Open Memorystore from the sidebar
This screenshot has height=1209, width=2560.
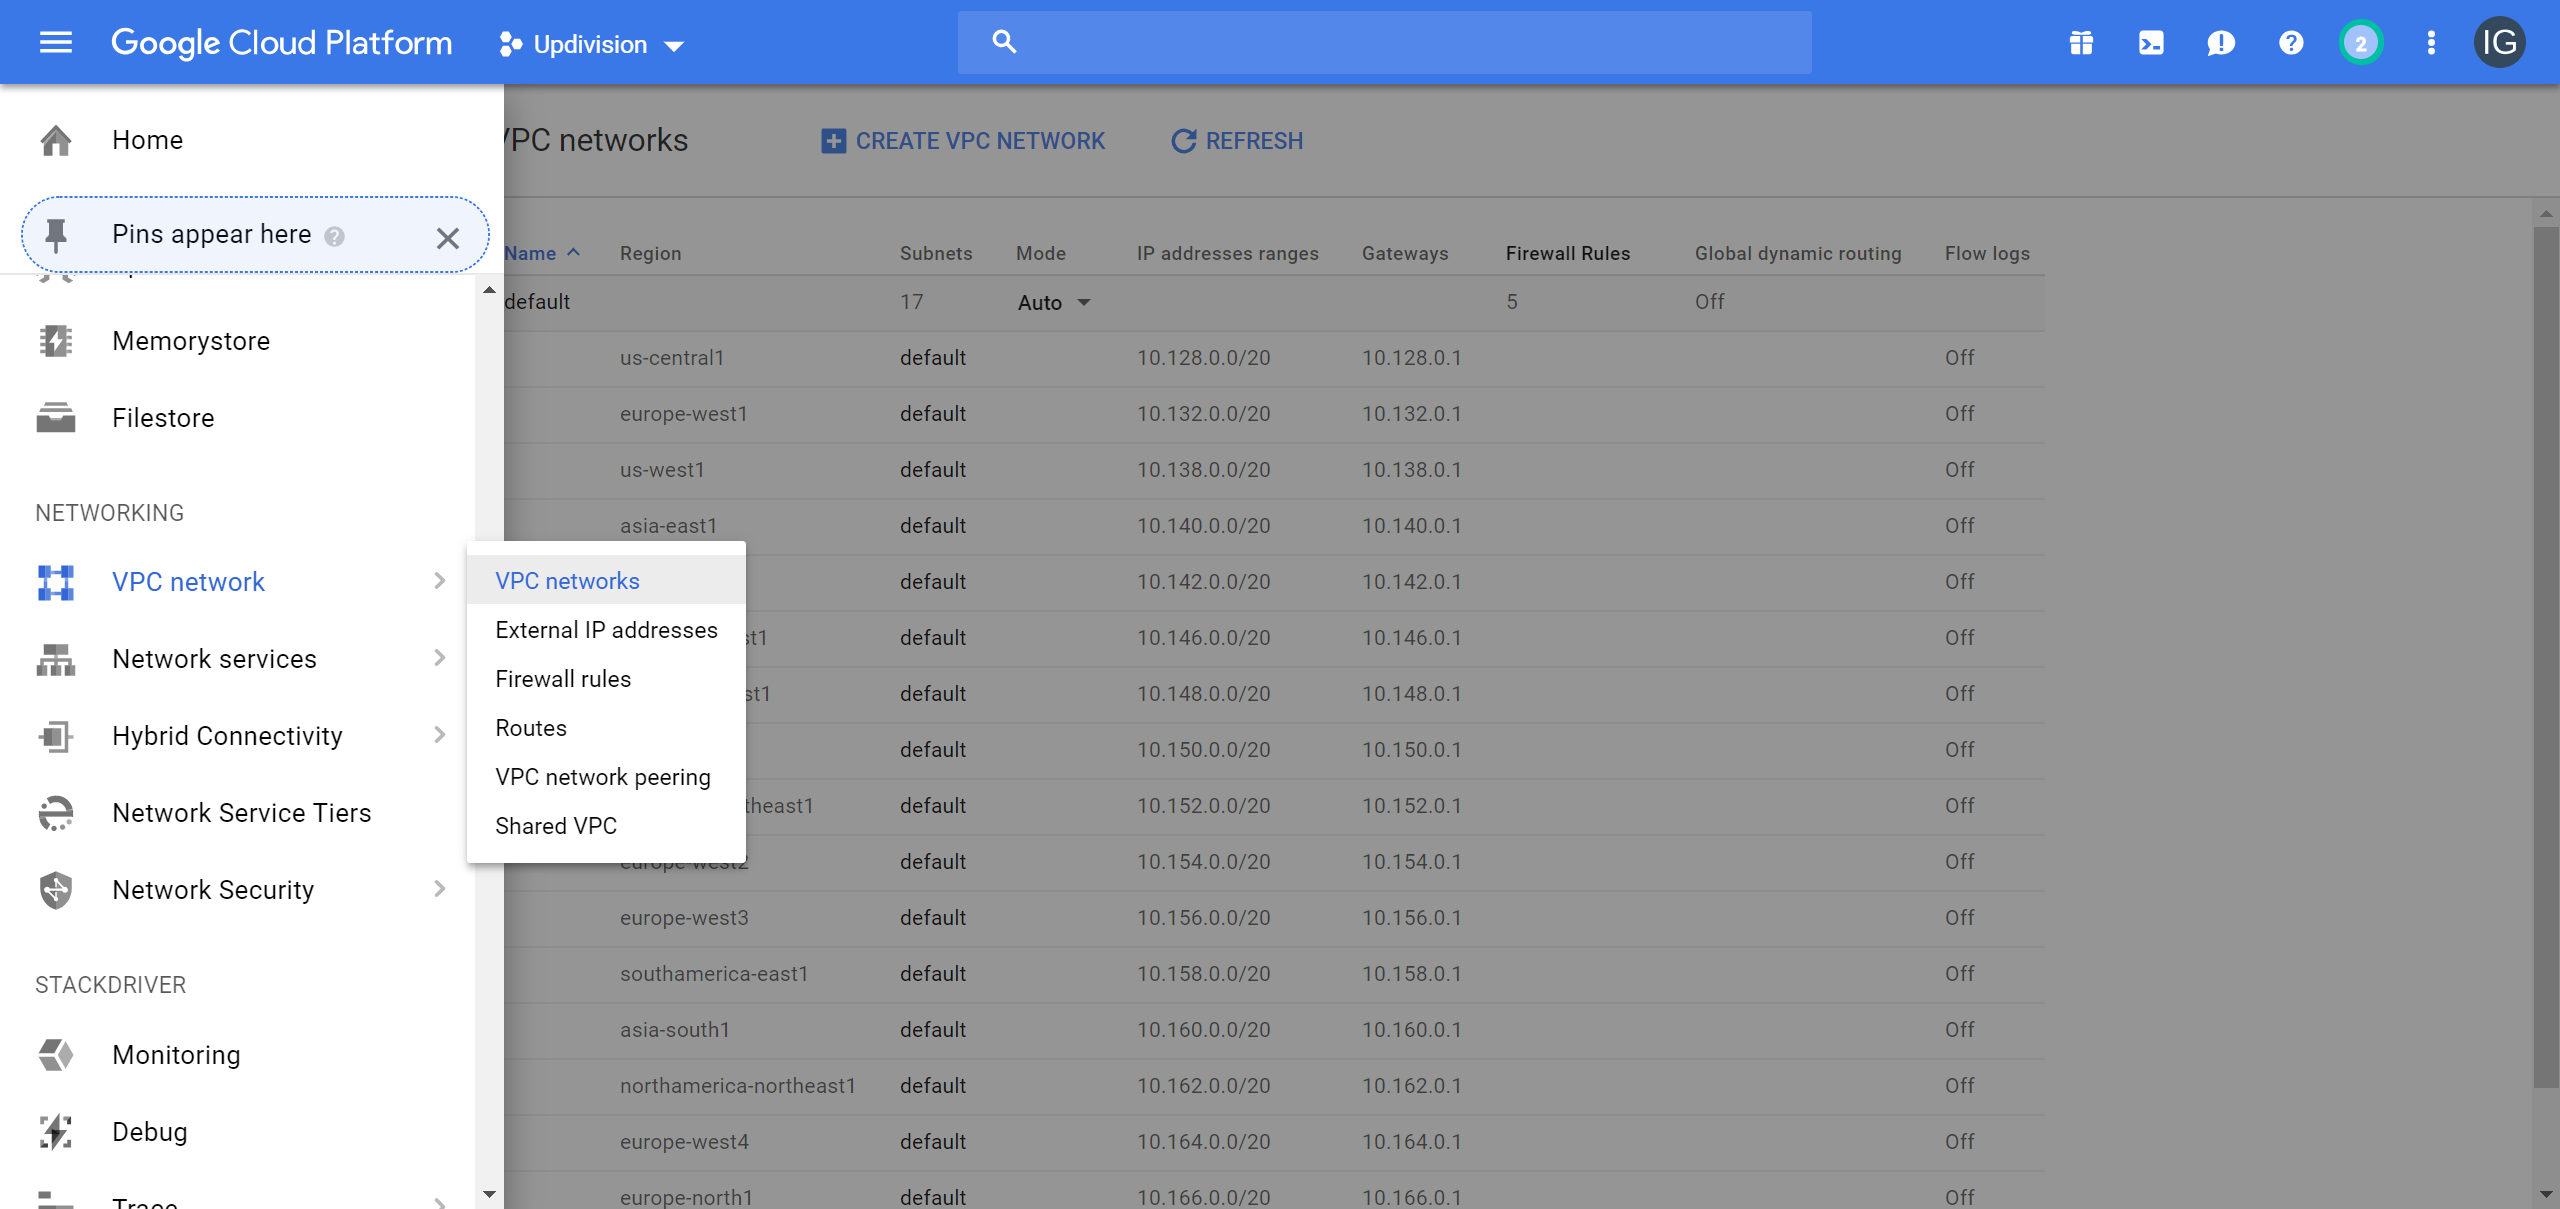[191, 341]
